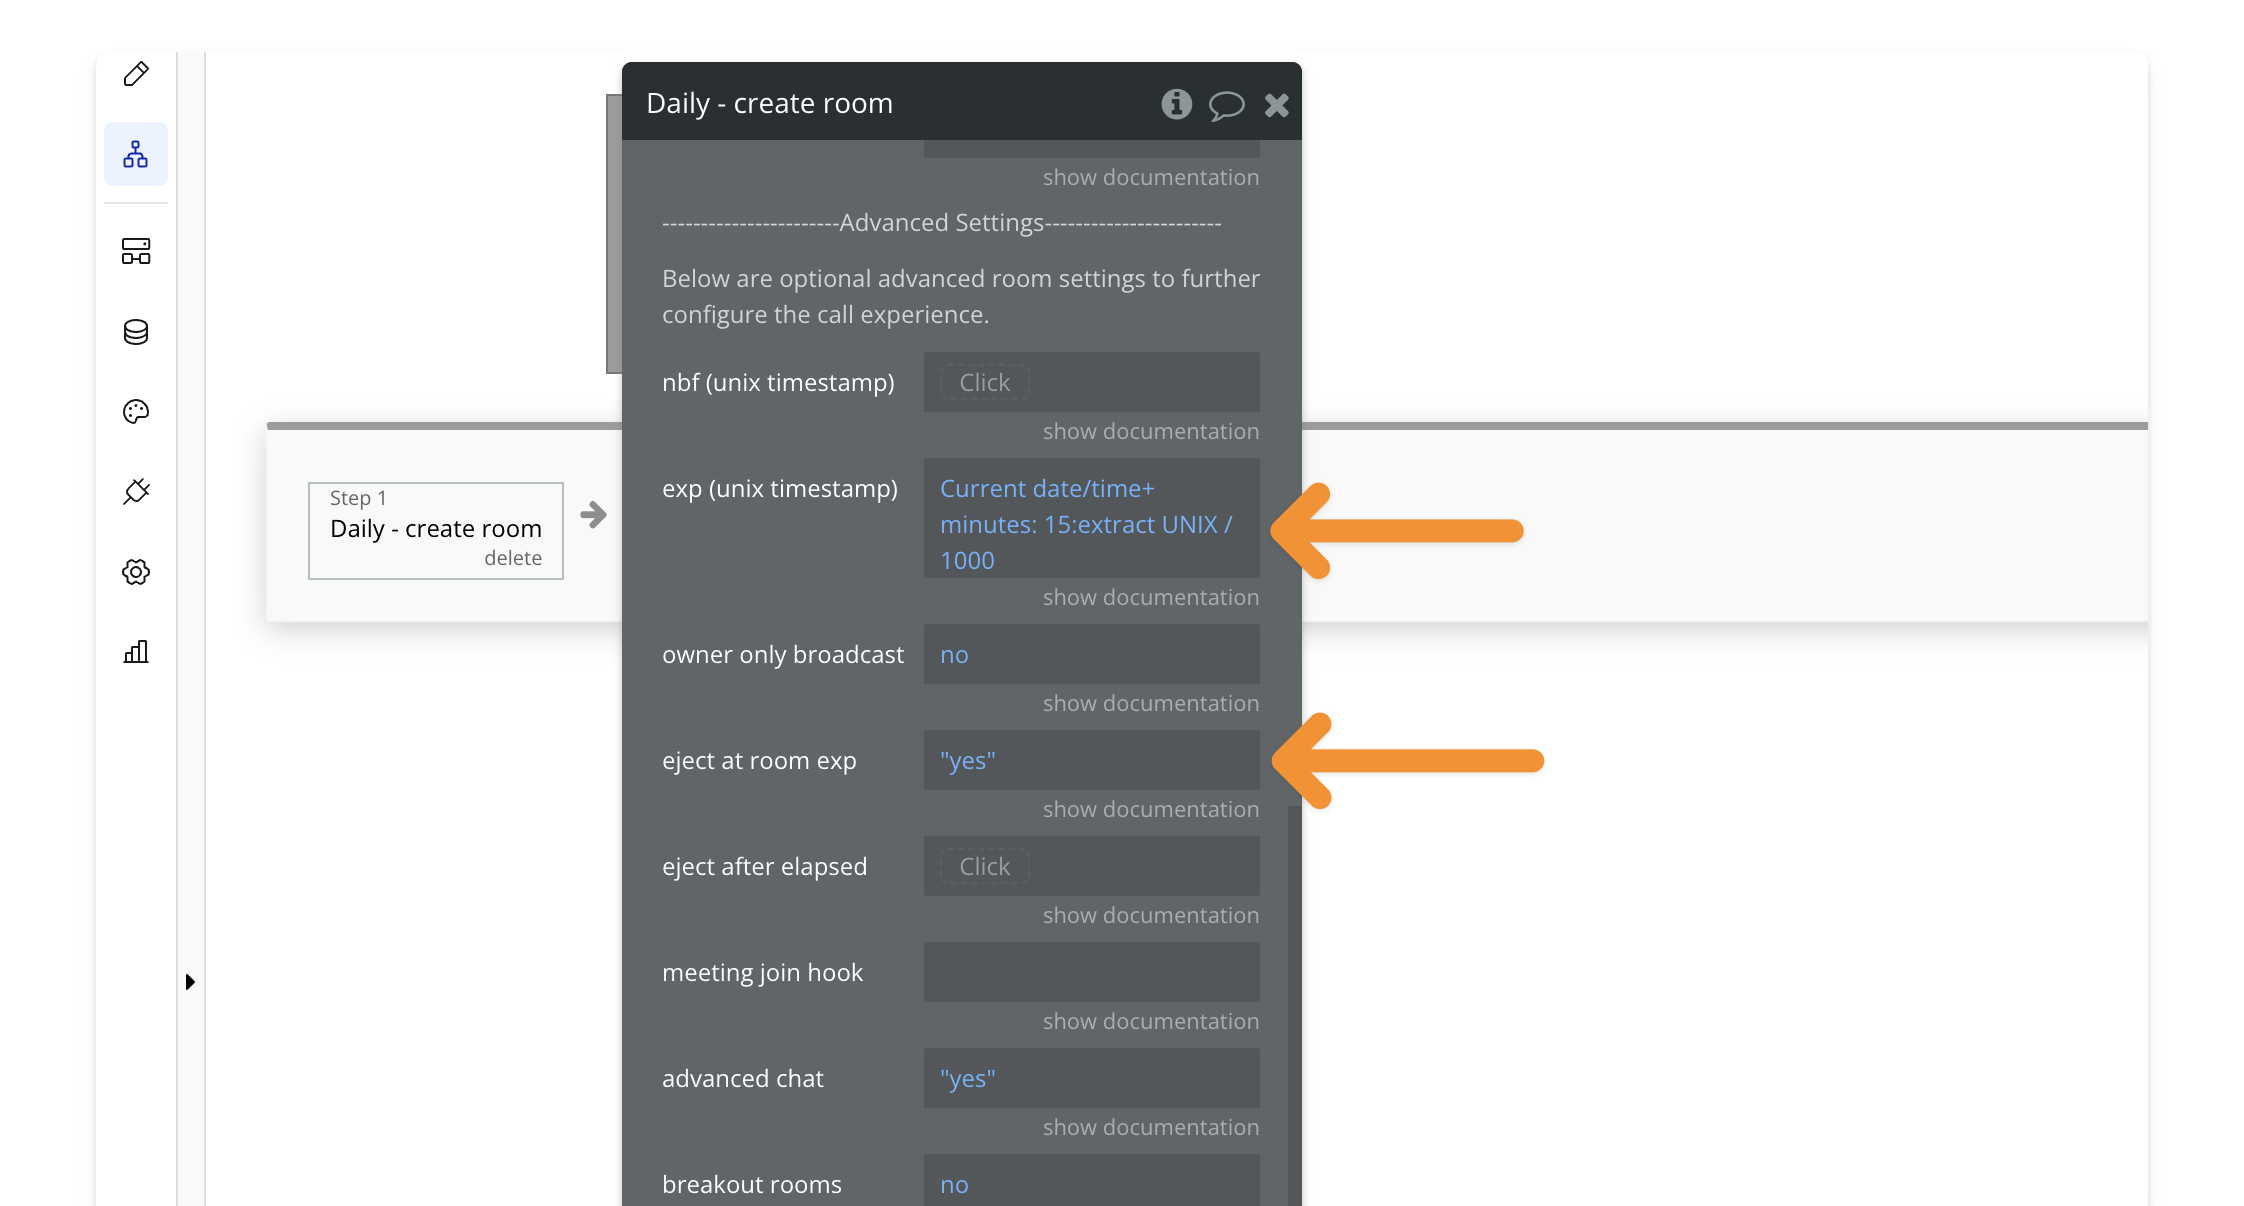Show documentation under owner only broadcast

click(x=1151, y=704)
